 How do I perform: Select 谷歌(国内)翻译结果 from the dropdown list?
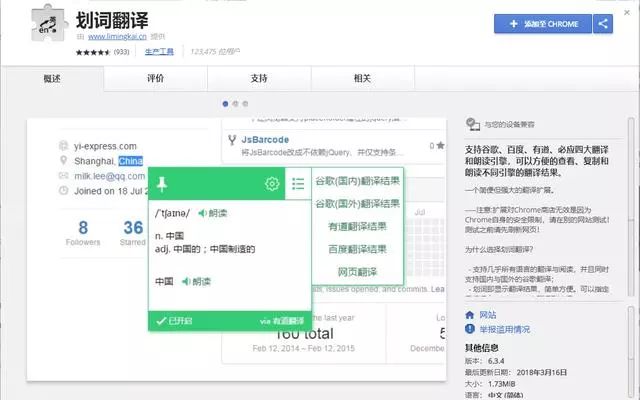(359, 180)
